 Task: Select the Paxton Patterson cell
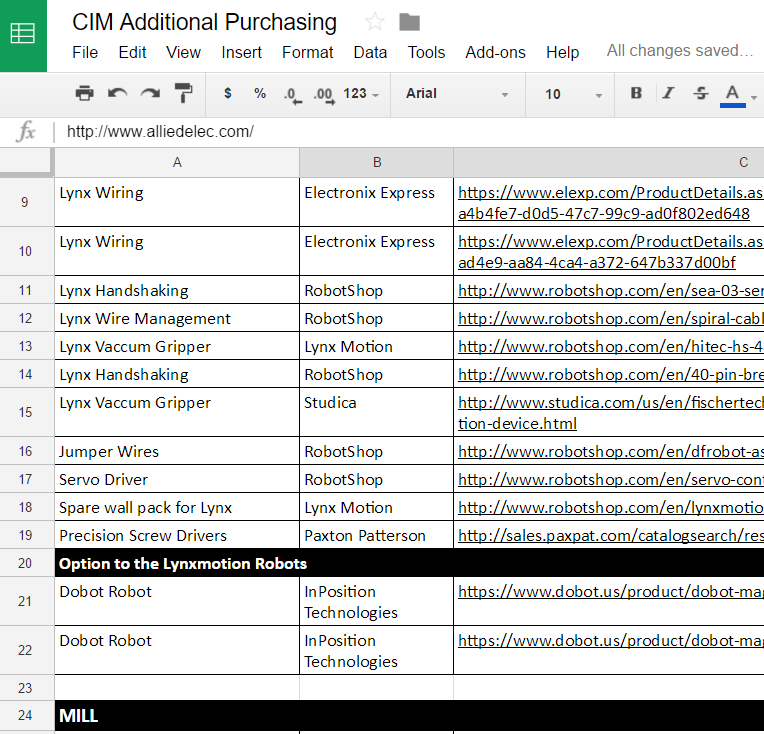376,535
